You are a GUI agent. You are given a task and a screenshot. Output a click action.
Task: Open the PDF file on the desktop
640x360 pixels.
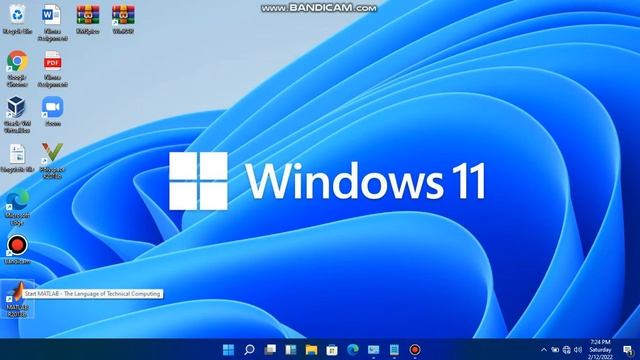(x=52, y=68)
